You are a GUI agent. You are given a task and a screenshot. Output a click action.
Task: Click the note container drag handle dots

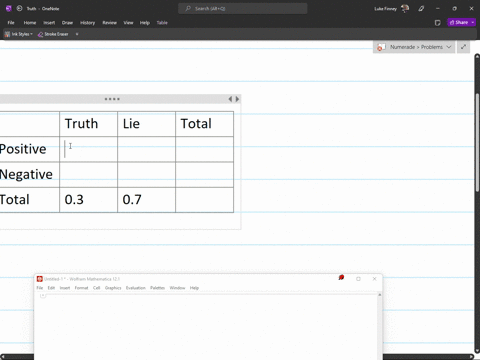(112, 99)
